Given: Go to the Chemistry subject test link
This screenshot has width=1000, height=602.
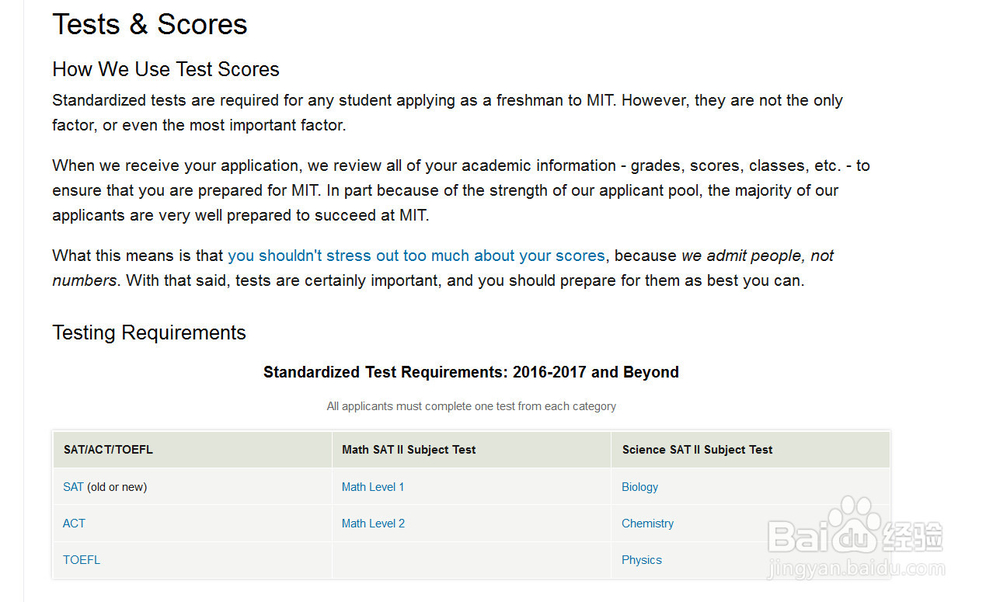Looking at the screenshot, I should pos(647,523).
